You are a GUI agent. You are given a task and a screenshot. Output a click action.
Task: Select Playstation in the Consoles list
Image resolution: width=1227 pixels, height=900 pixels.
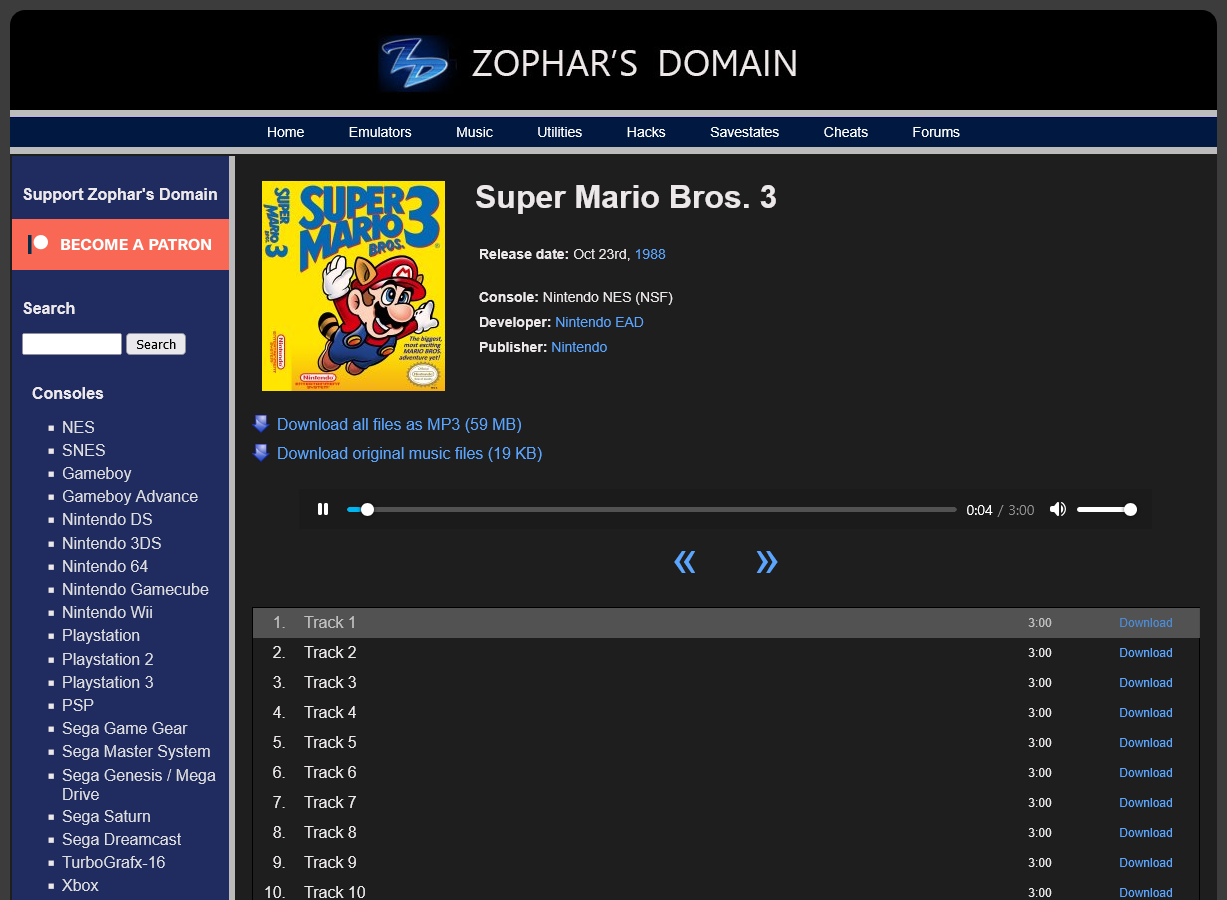101,635
